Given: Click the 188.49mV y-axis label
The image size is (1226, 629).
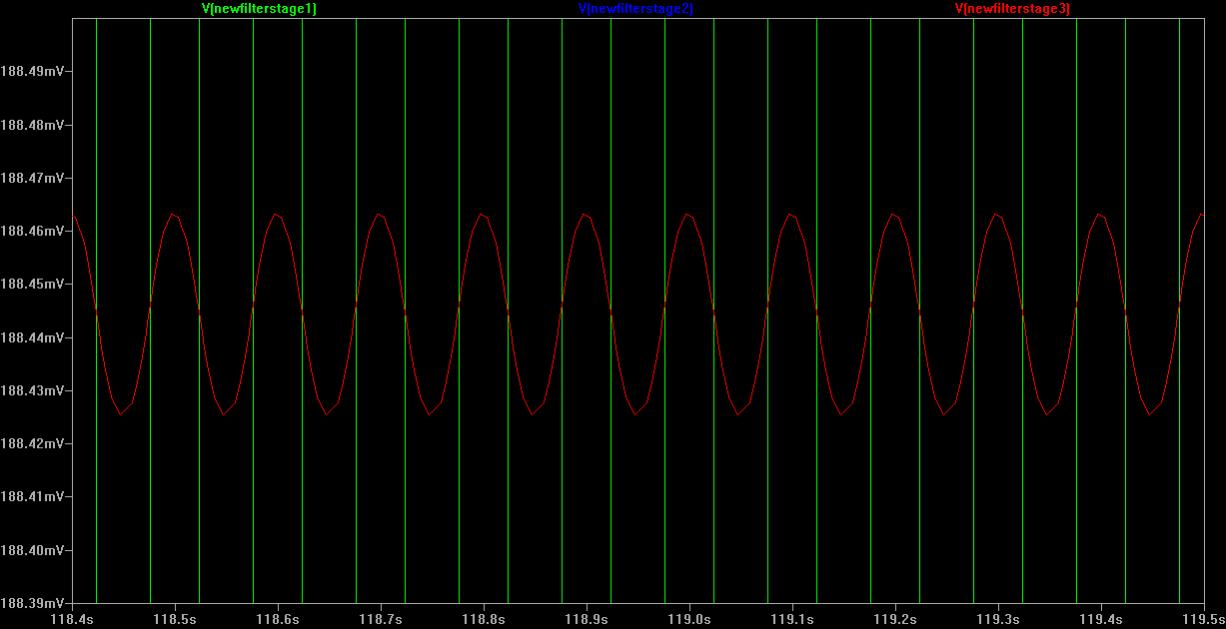Looking at the screenshot, I should [32, 72].
